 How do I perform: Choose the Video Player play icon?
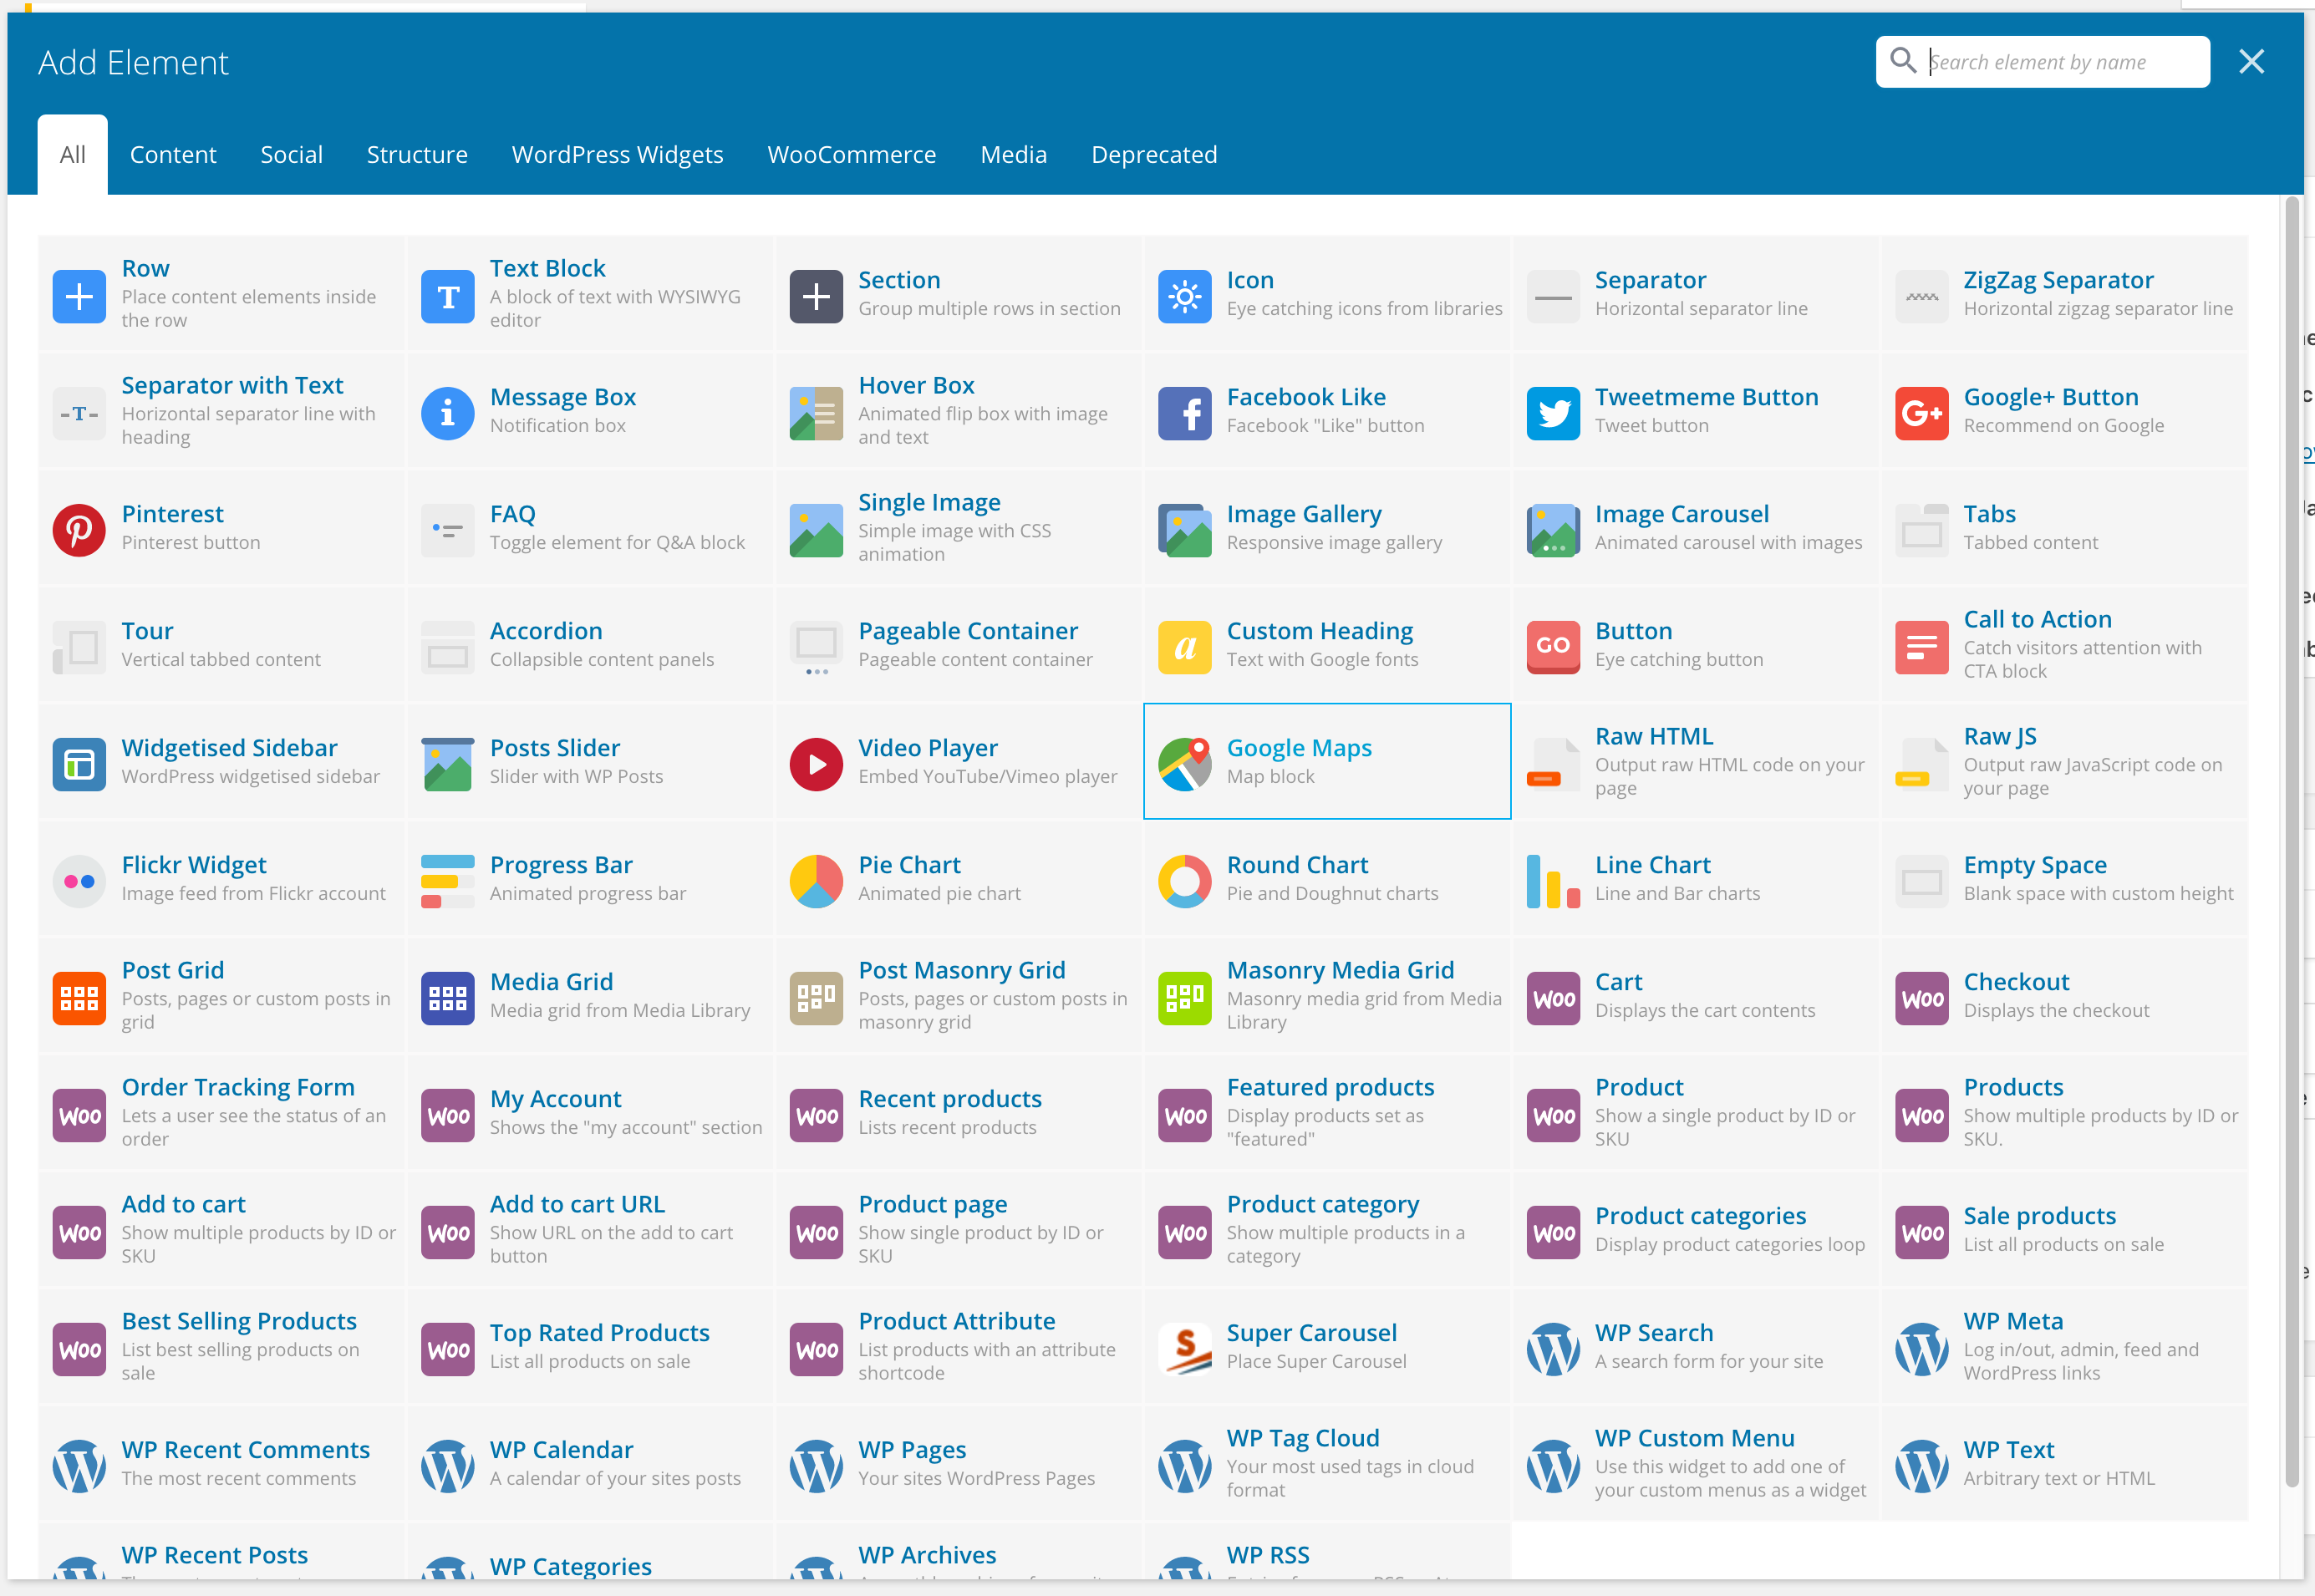tap(816, 764)
